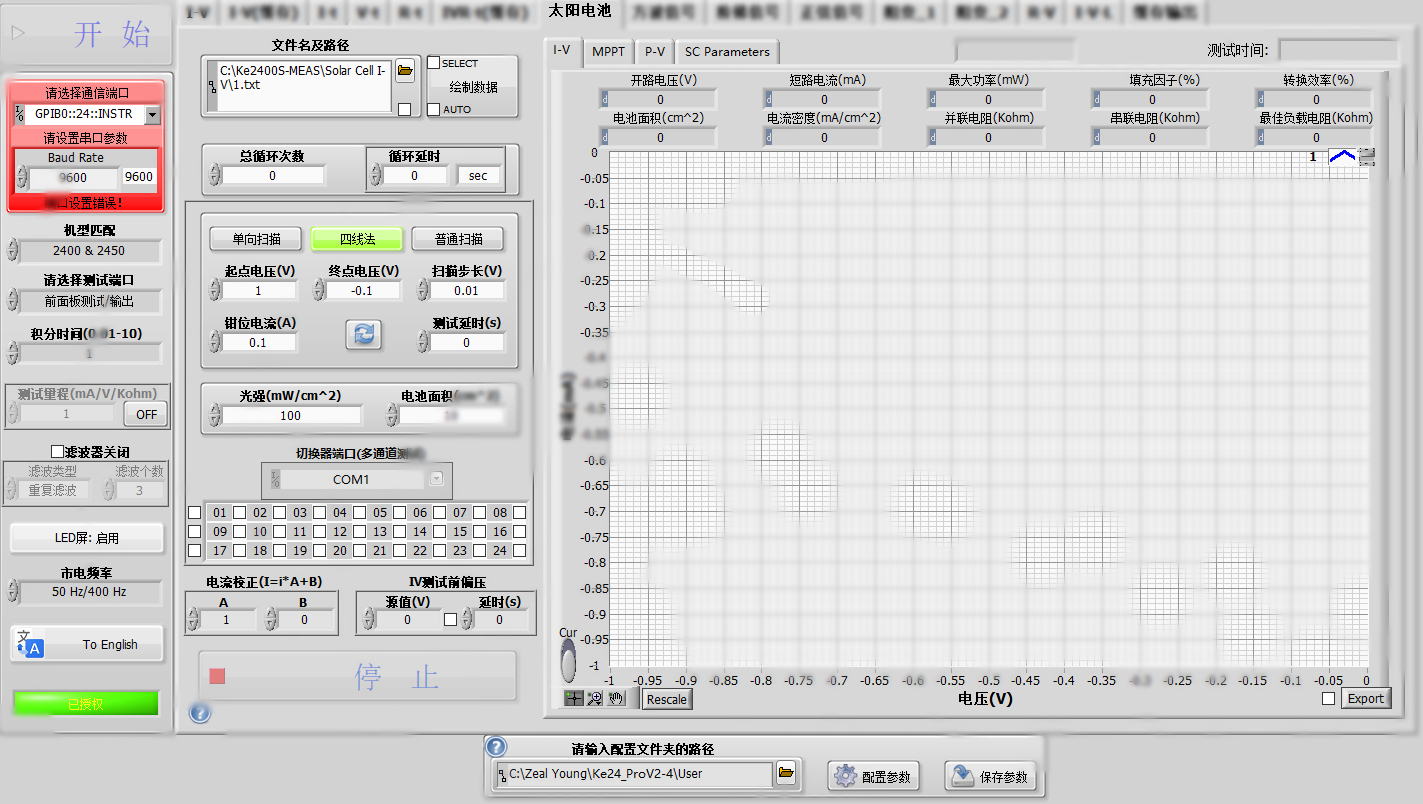Screen dimensions: 1423x804
Task: Open the GPIB0::24::INSTR port dropdown
Action: pos(152,115)
